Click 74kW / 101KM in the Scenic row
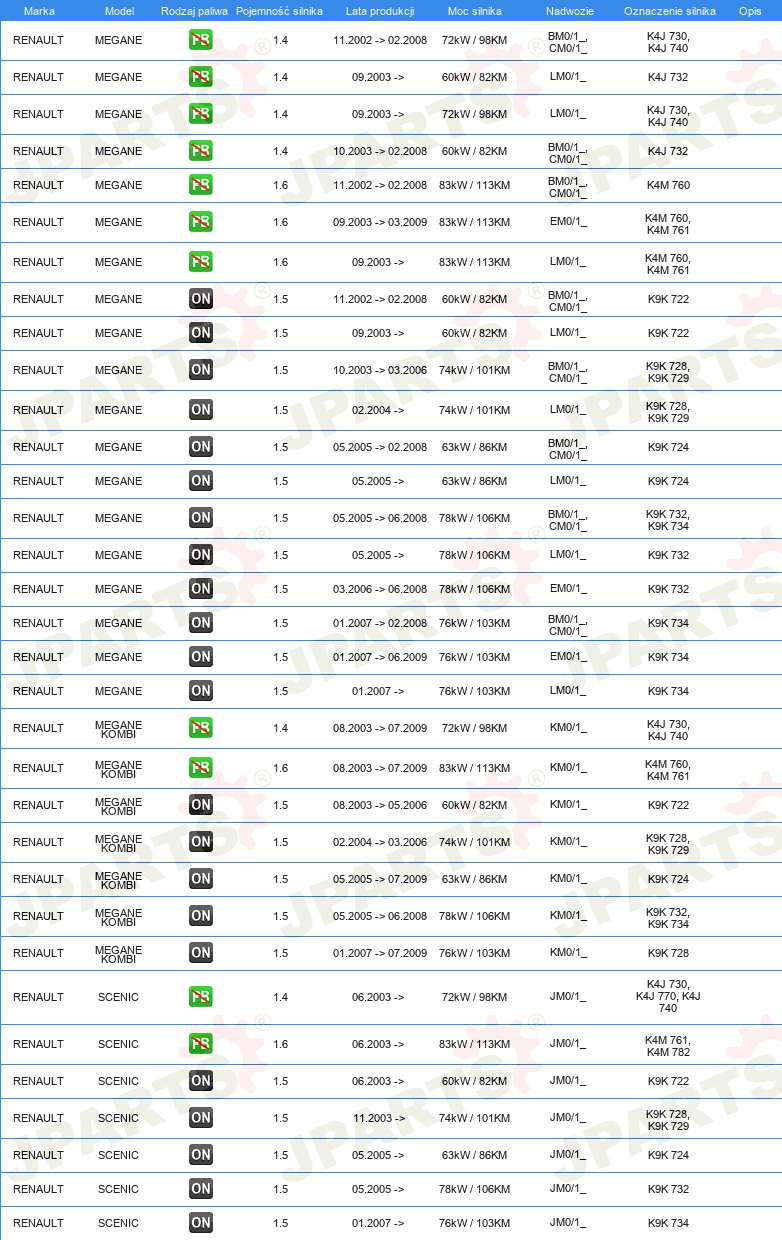 click(474, 1119)
